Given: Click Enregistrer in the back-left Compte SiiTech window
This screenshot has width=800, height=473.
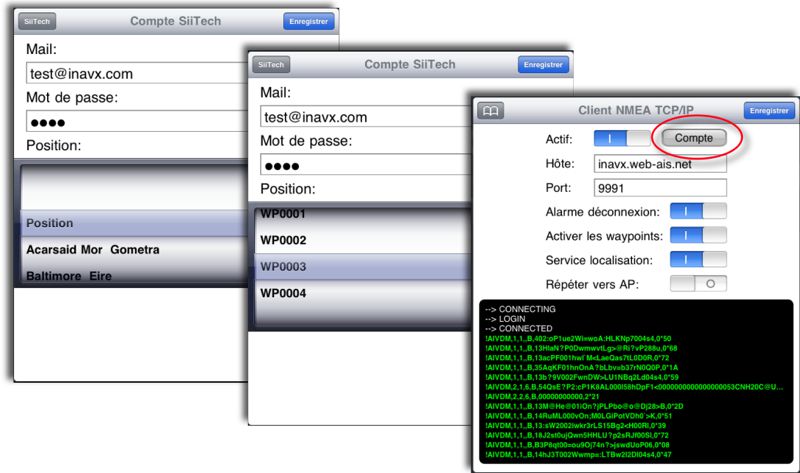Looking at the screenshot, I should click(x=308, y=21).
